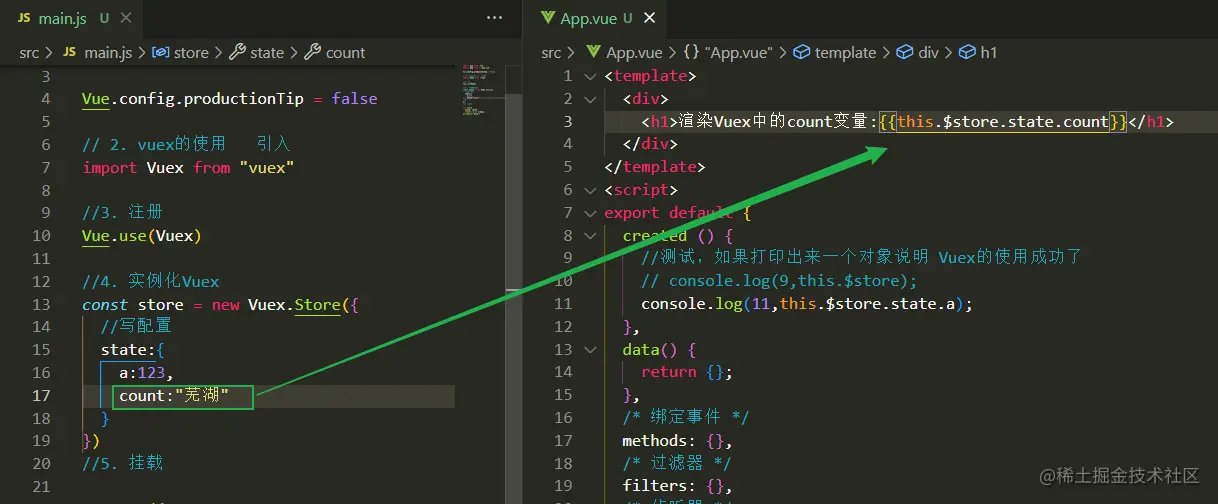Screen dimensions: 1218x504
Task: Open the main.js breadcrumb dropdown
Action: click(x=107, y=52)
